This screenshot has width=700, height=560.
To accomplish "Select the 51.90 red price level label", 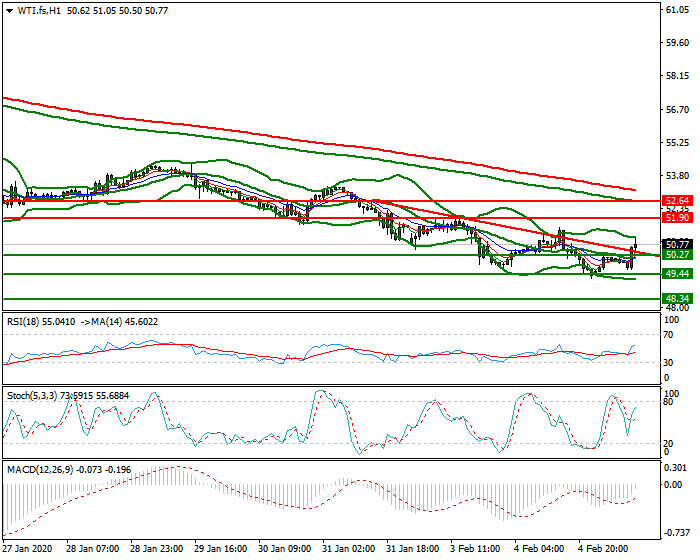I will 677,217.
